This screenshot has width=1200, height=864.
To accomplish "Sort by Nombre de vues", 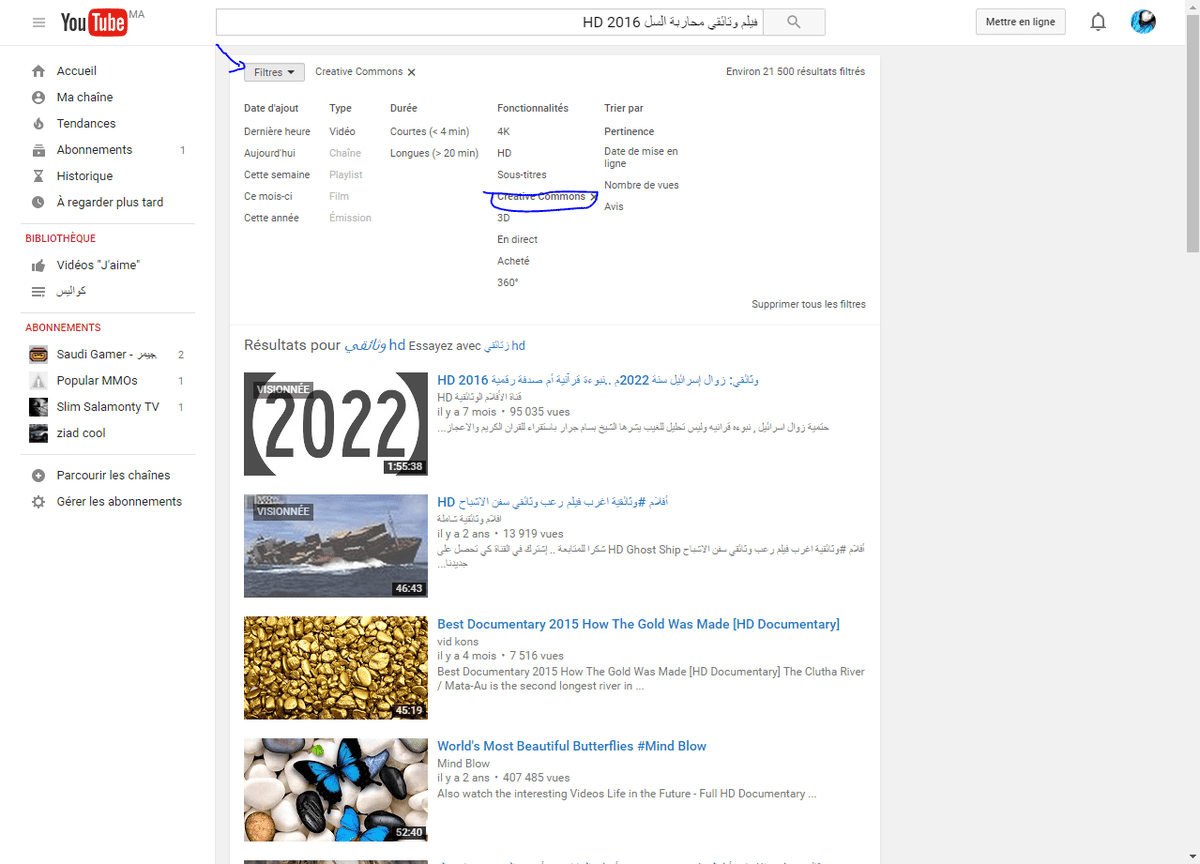I will (641, 185).
